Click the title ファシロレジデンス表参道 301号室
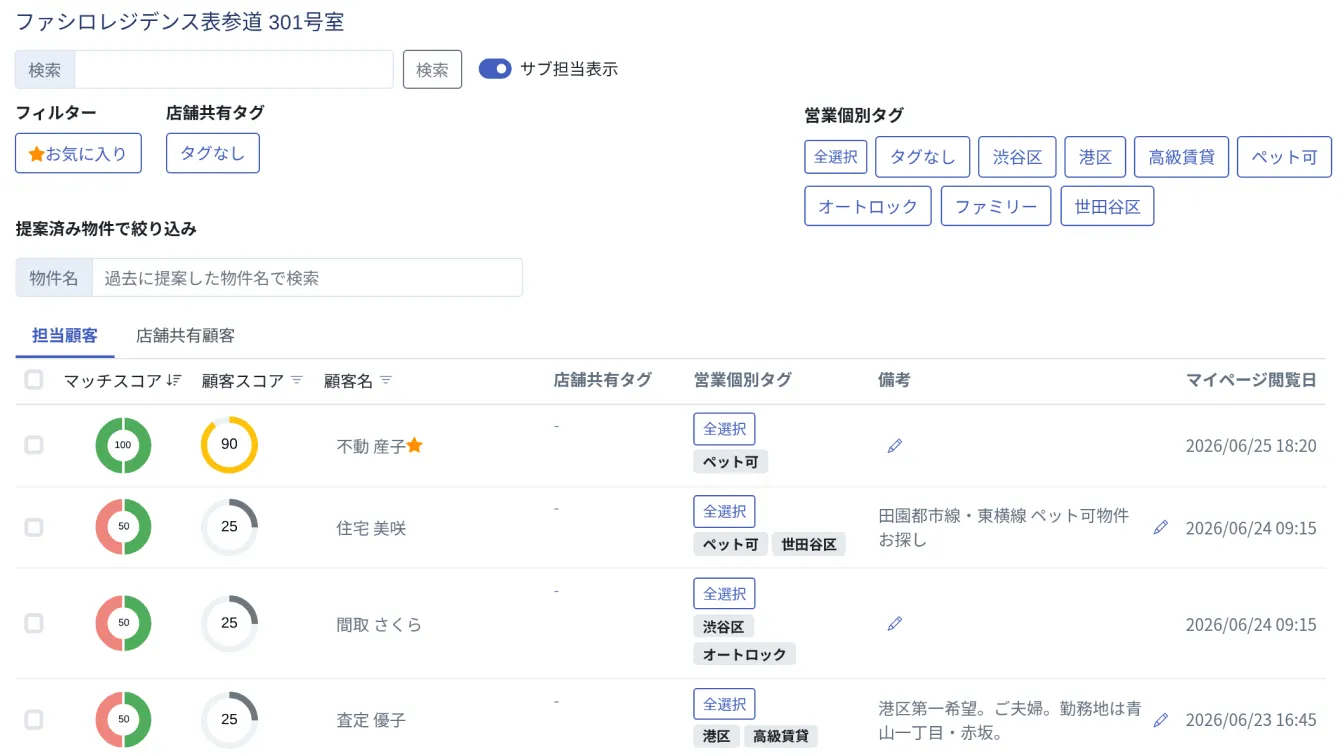Image resolution: width=1344 pixels, height=756 pixels. click(180, 22)
